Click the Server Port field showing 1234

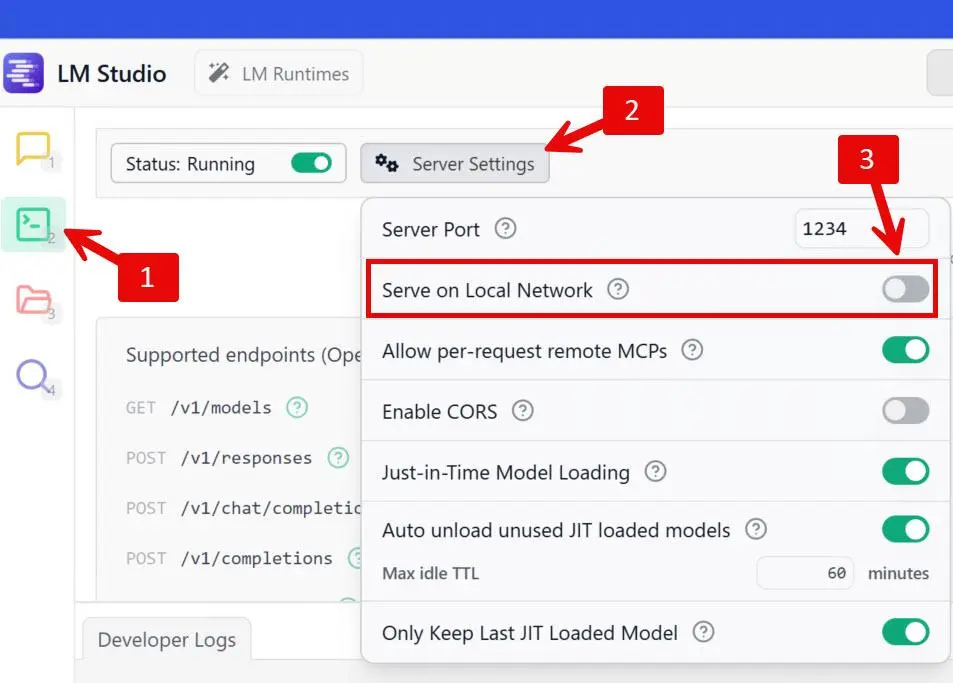(x=861, y=228)
